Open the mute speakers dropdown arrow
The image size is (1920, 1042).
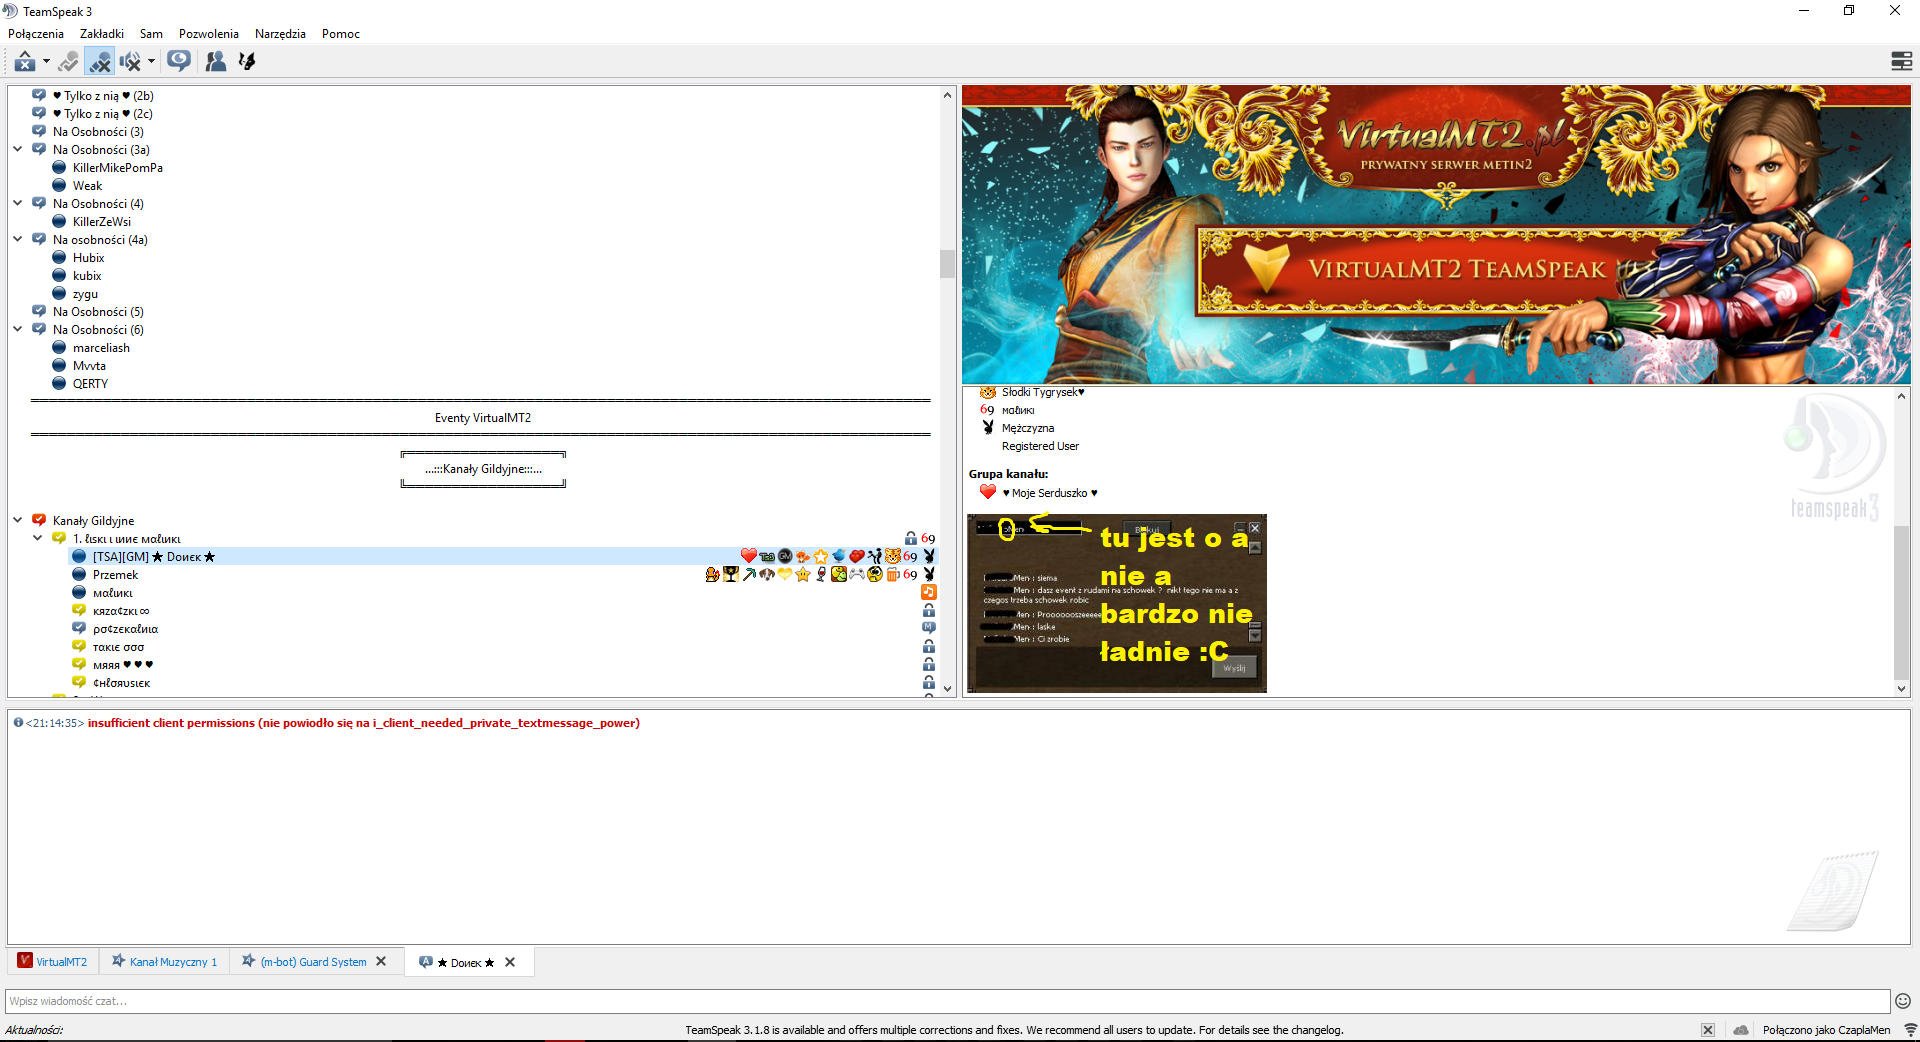pos(152,61)
